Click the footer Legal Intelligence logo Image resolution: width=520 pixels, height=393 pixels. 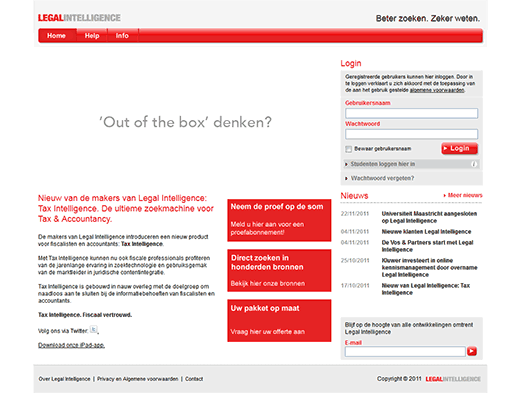453,379
